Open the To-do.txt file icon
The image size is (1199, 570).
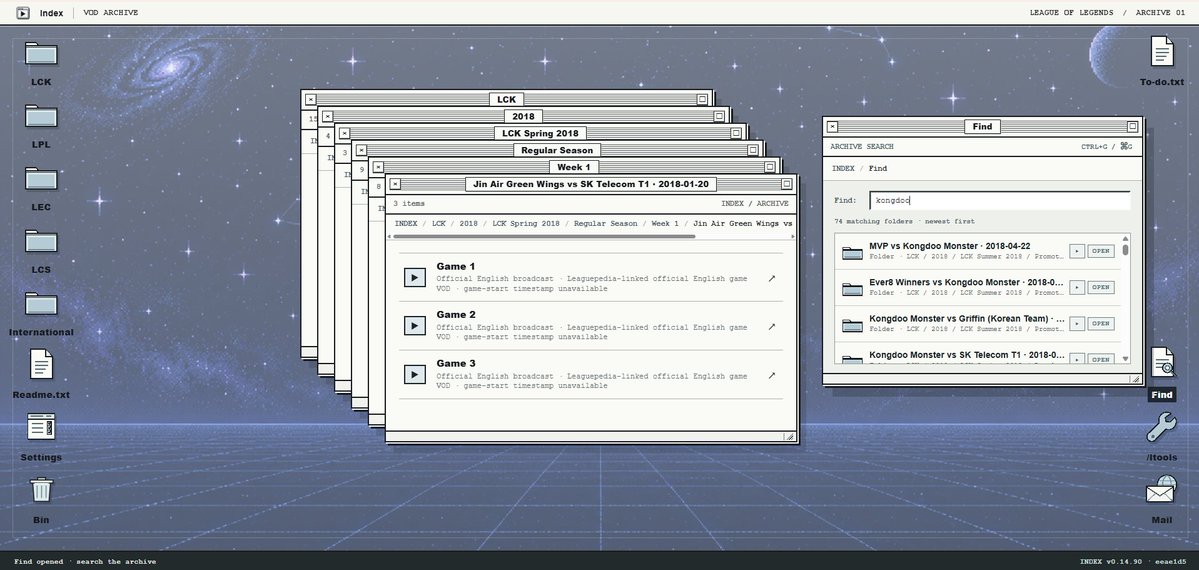point(1162,52)
